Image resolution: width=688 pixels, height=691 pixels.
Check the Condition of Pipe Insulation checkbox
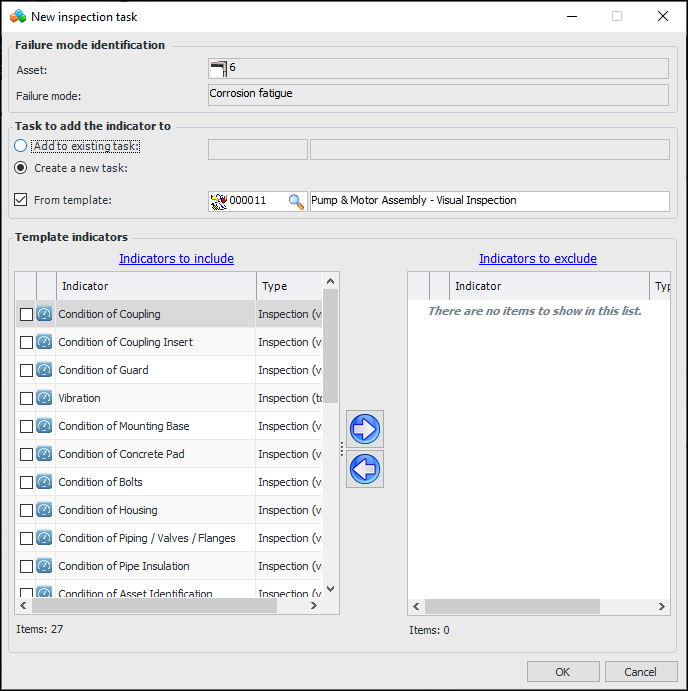[26, 566]
